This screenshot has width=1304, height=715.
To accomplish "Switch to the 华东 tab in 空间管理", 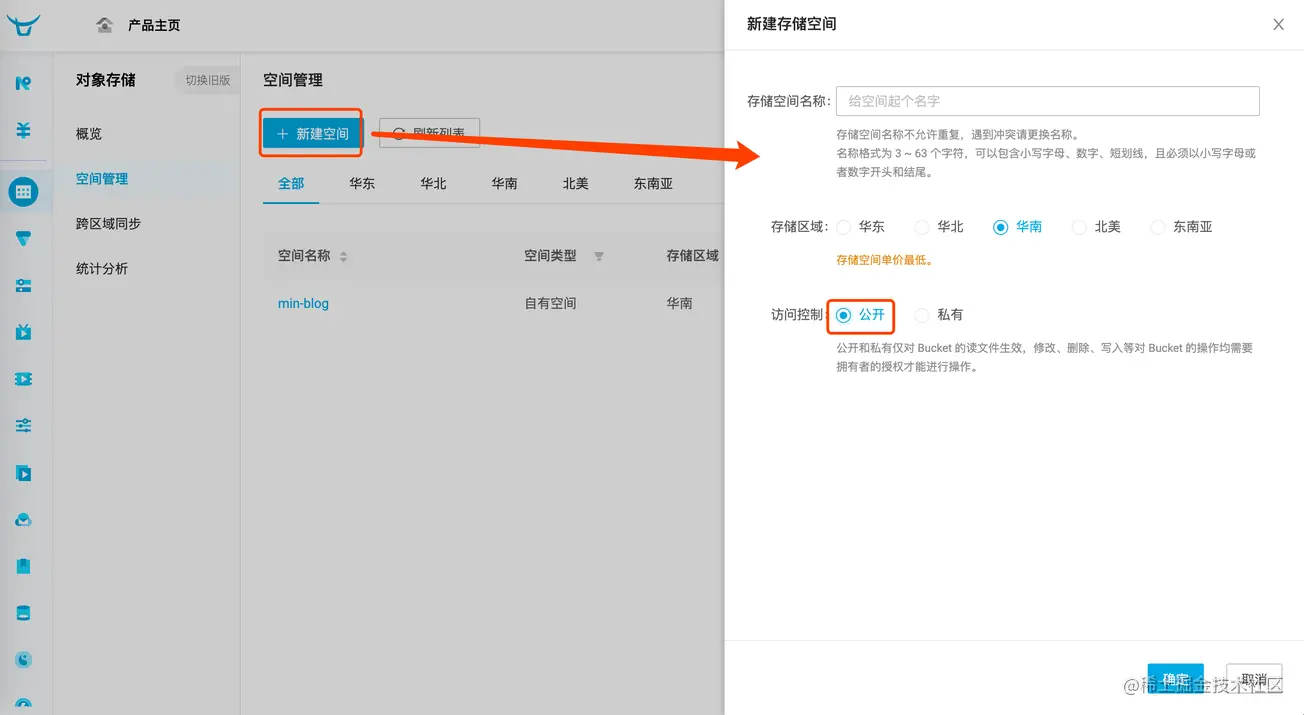I will pos(362,184).
